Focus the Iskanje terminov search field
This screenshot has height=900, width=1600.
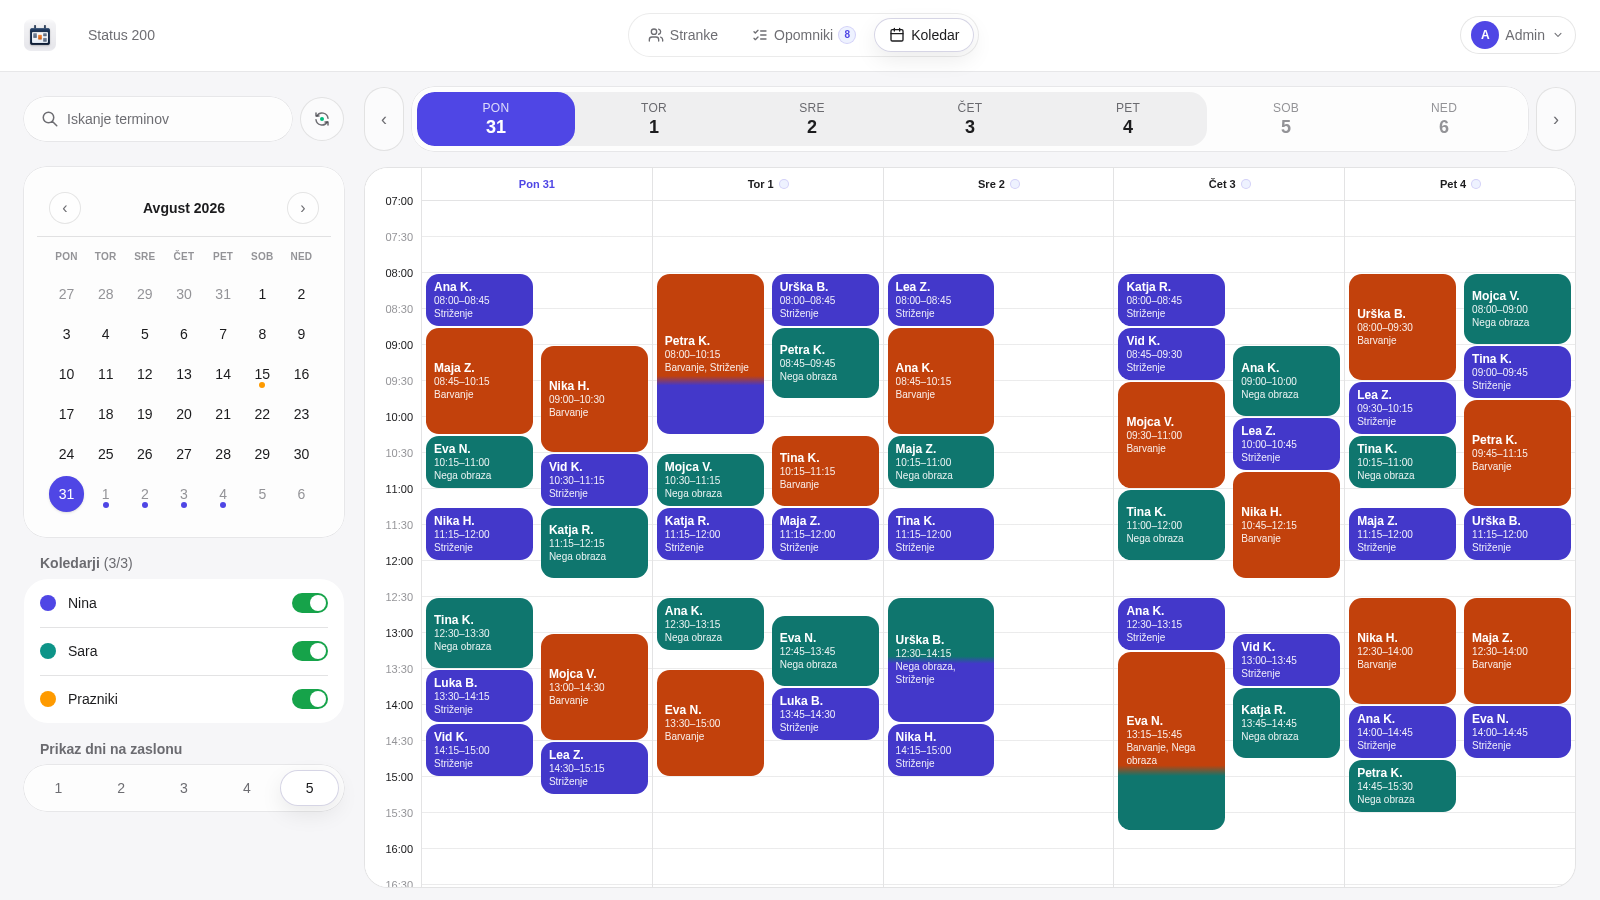158,119
